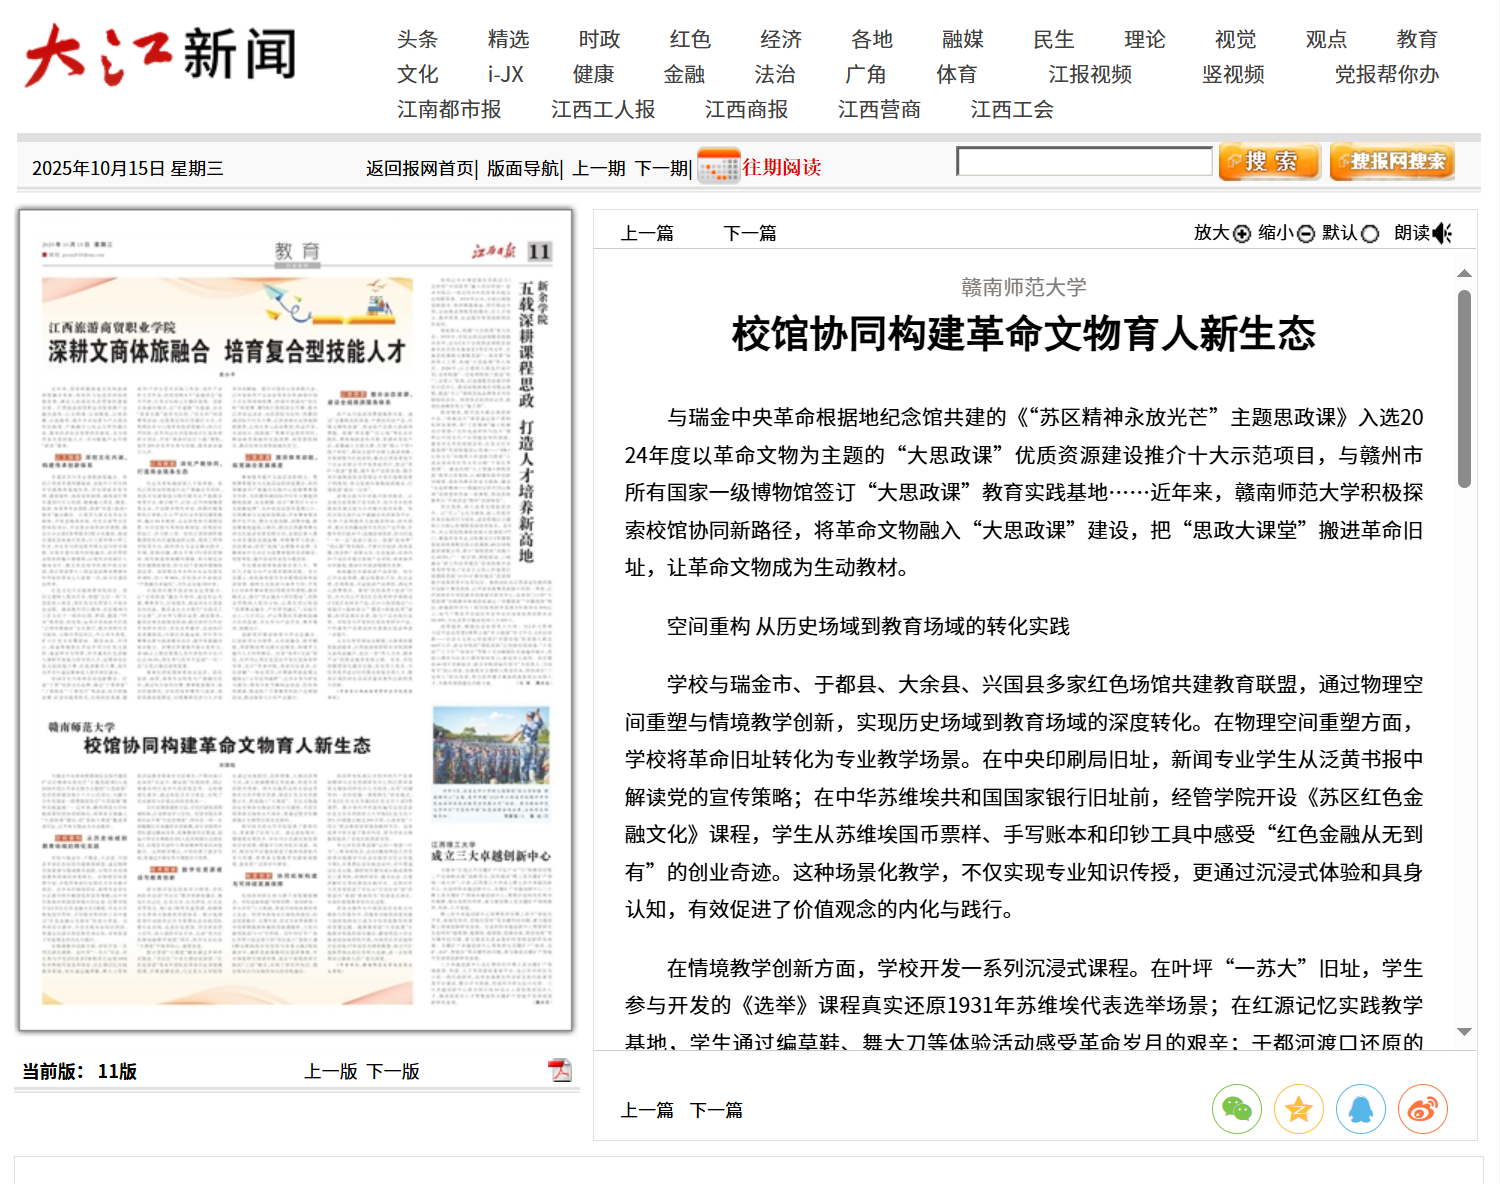Image resolution: width=1500 pixels, height=1184 pixels.
Task: Go to the 江南都市报 section
Action: pos(449,109)
